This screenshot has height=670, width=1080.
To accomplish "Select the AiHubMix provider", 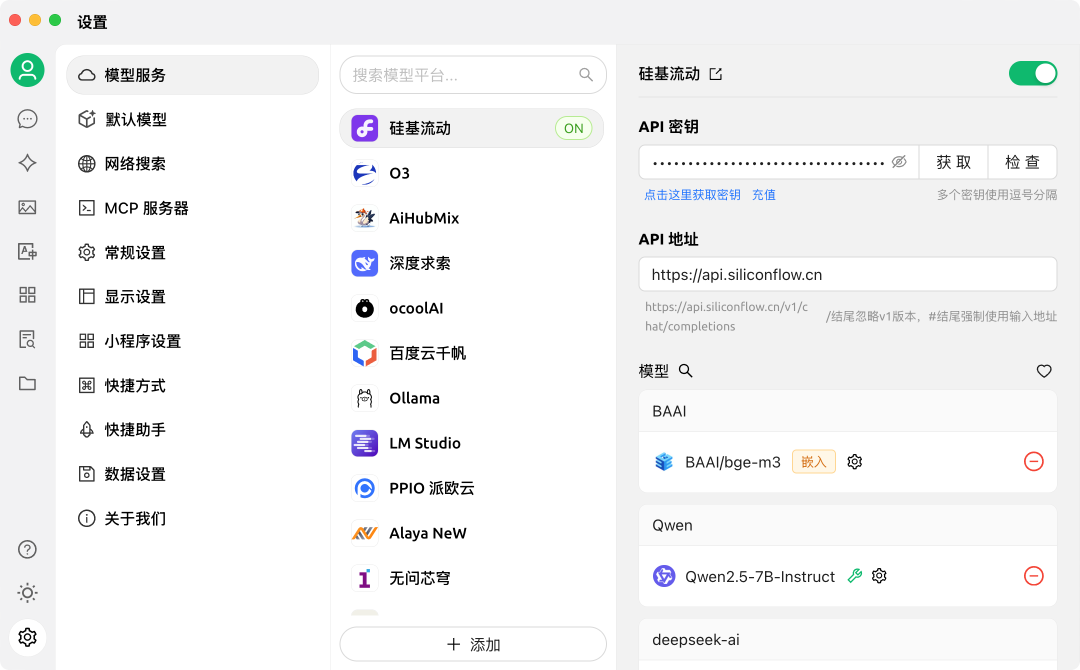I will (x=472, y=218).
